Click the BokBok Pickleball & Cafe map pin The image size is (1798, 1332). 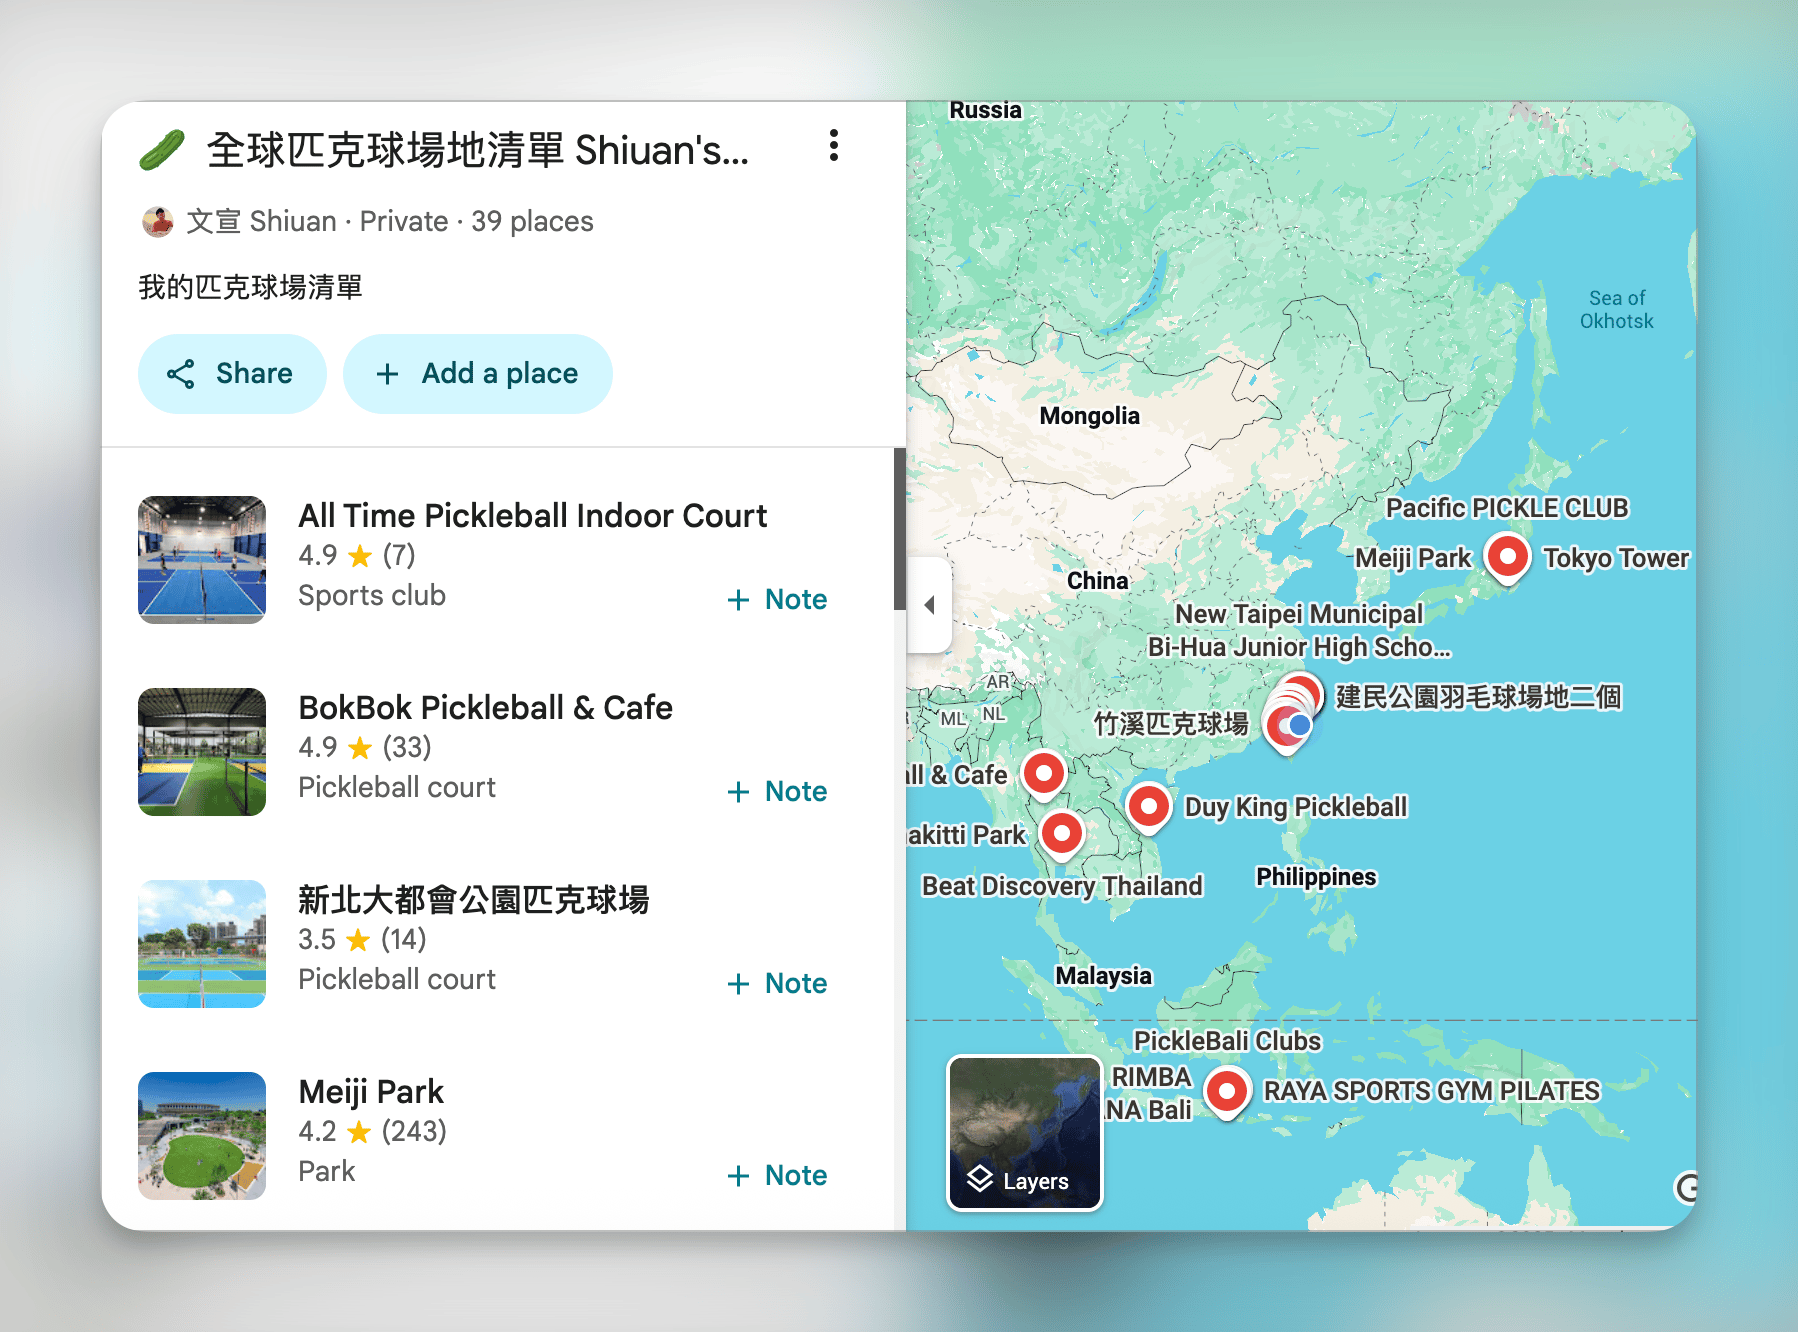coord(1044,772)
